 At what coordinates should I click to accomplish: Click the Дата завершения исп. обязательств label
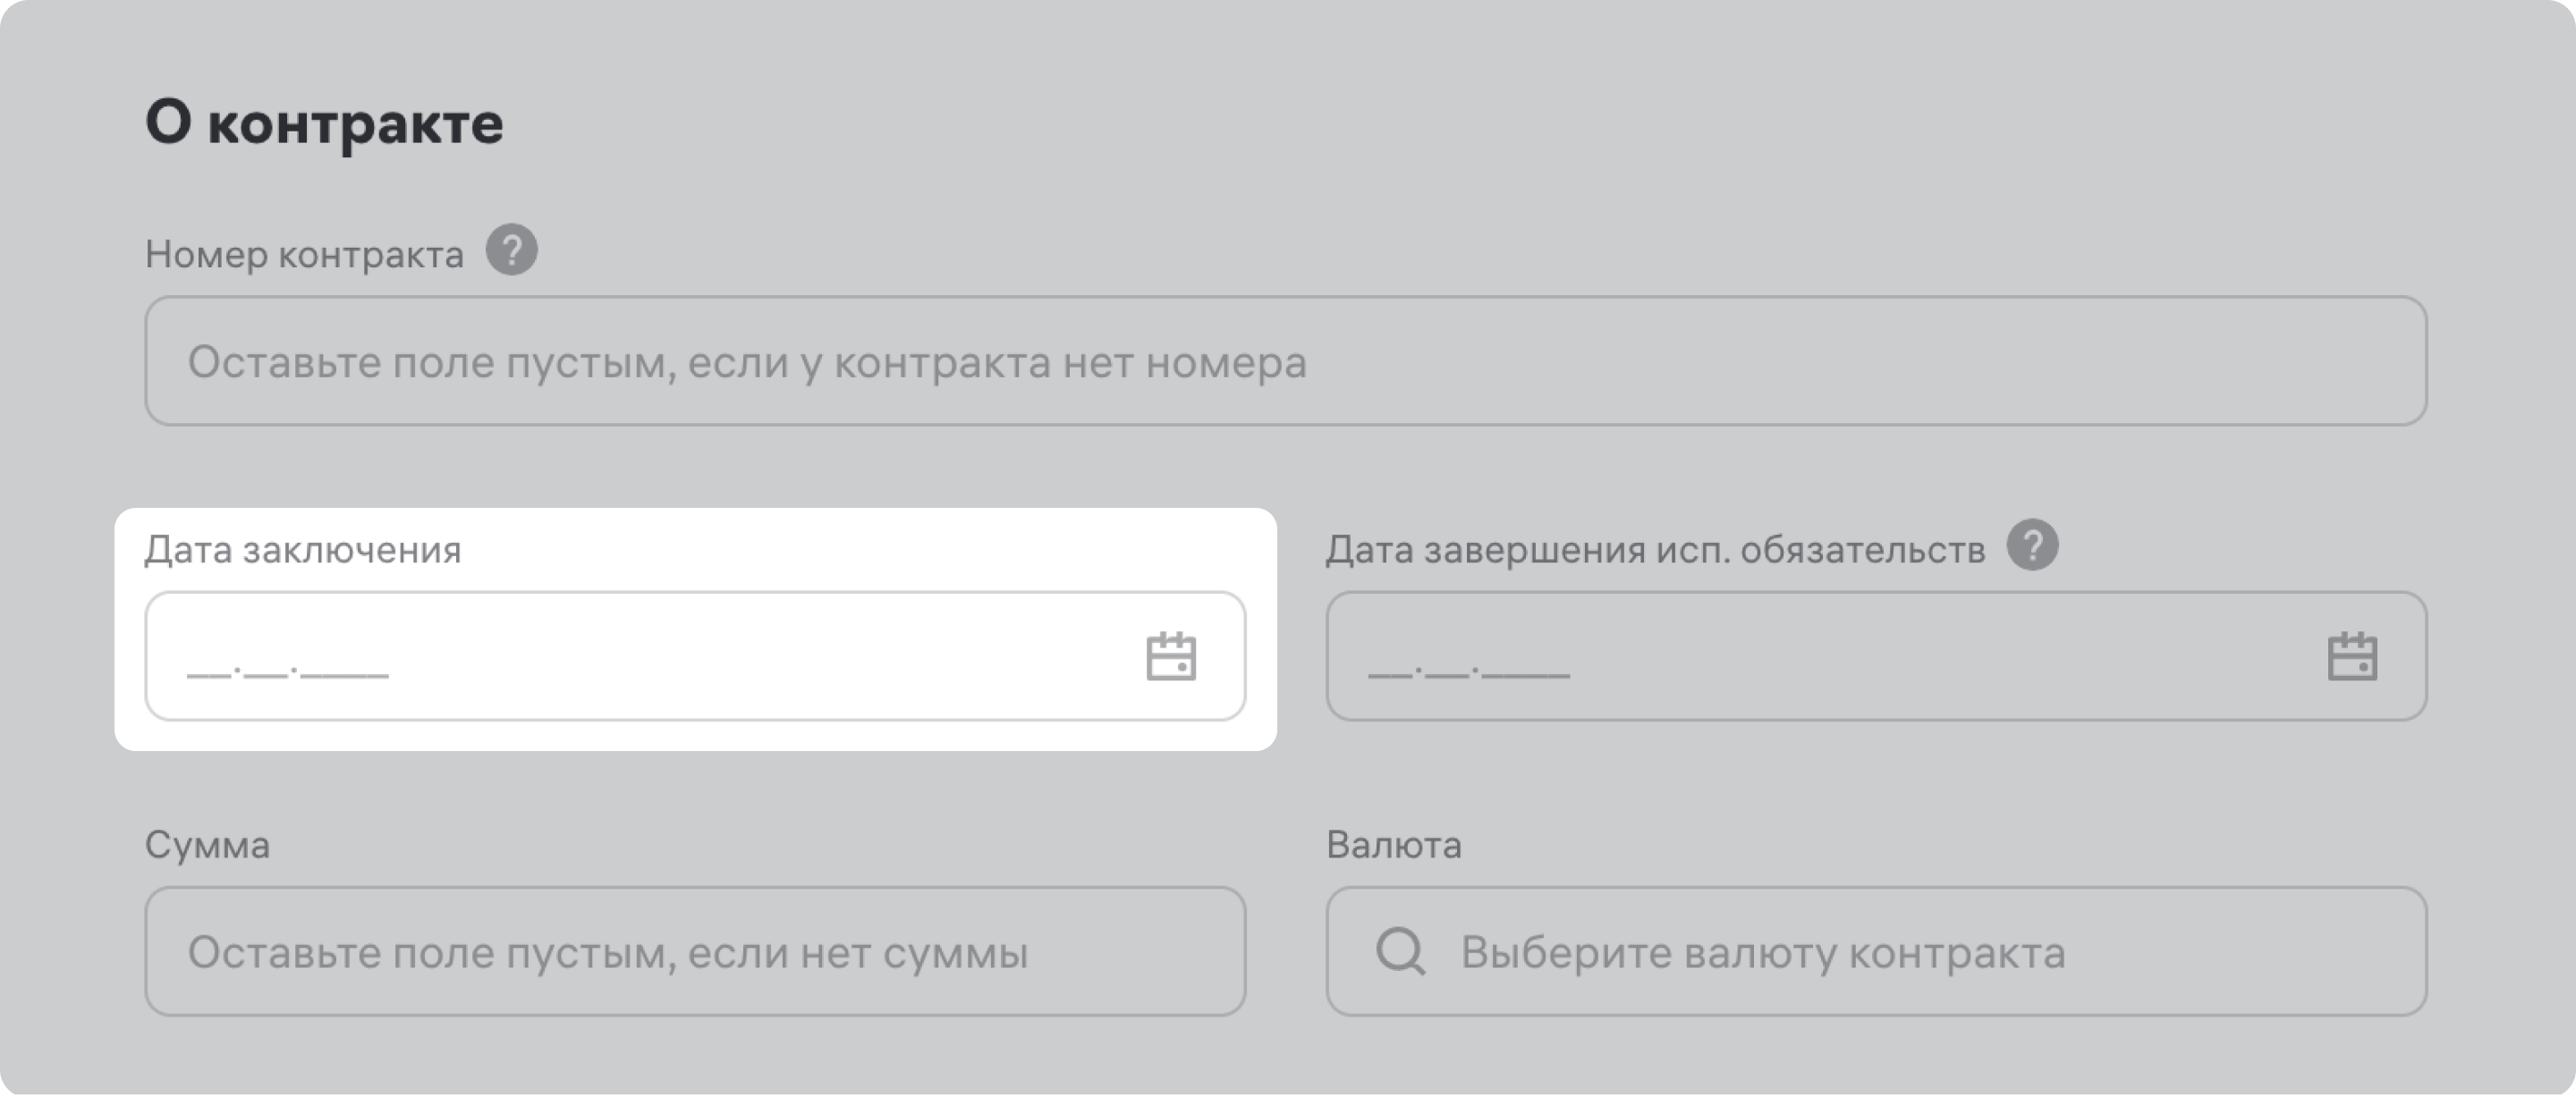point(1655,550)
